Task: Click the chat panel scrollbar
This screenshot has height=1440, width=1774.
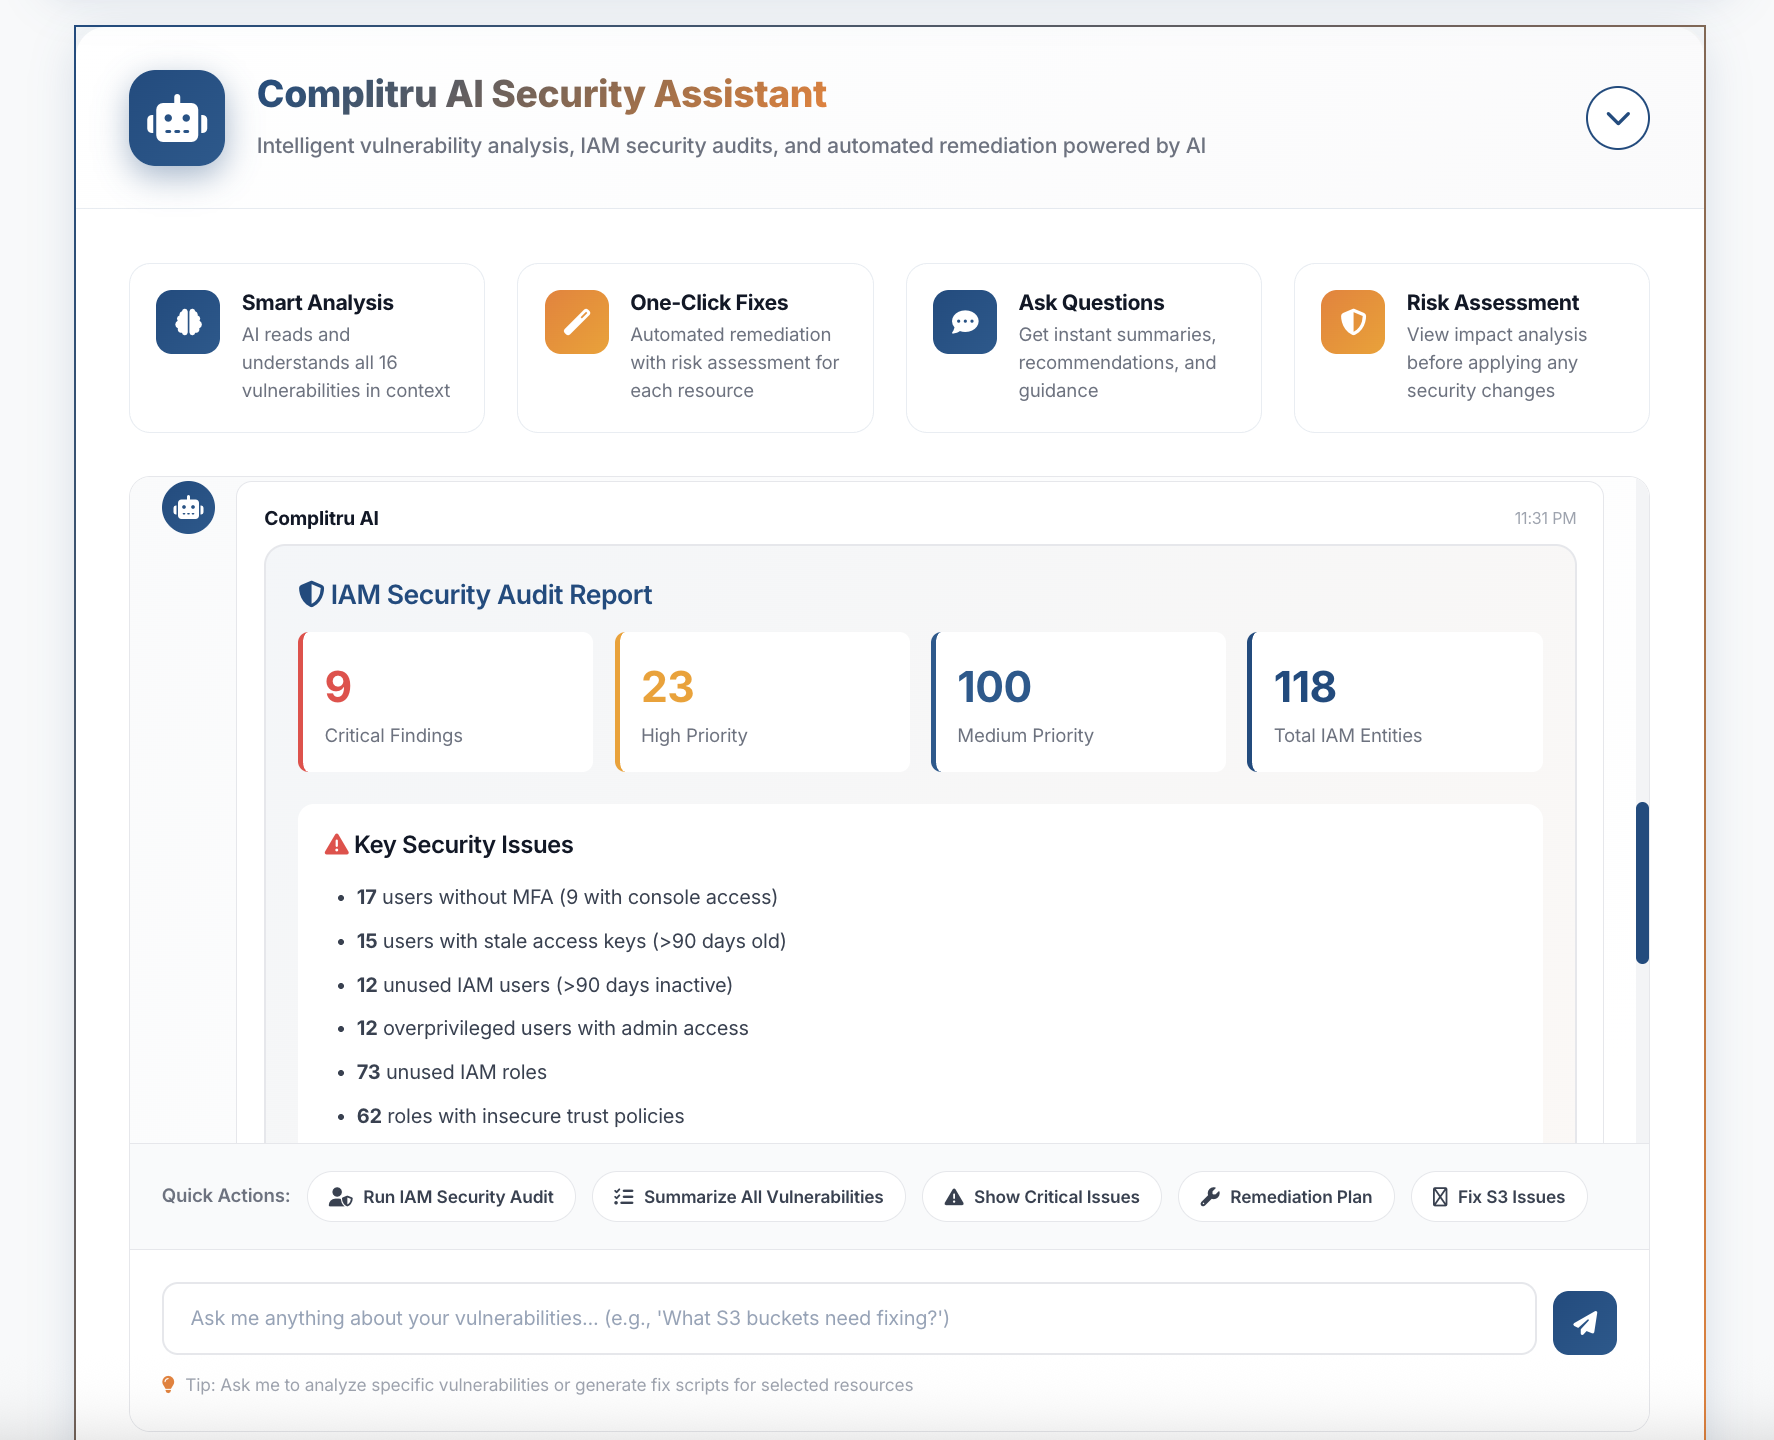Action: coord(1643,883)
